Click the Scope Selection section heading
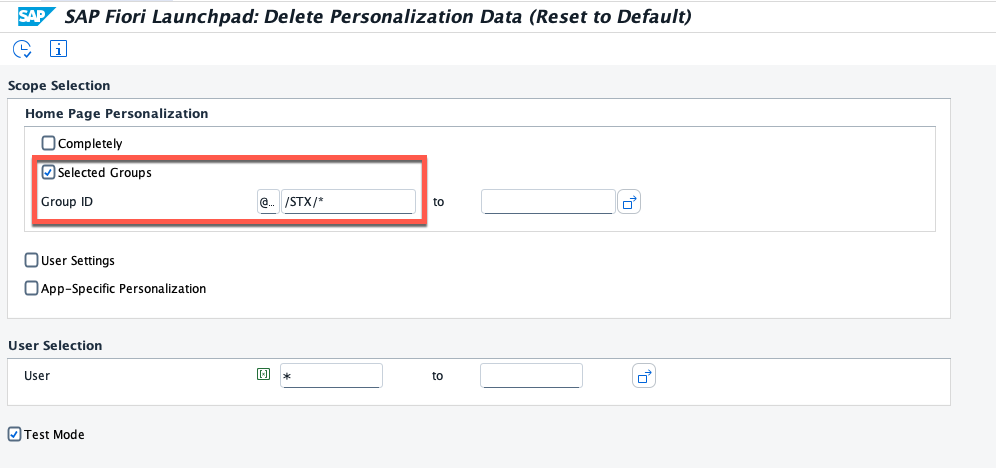 [59, 86]
